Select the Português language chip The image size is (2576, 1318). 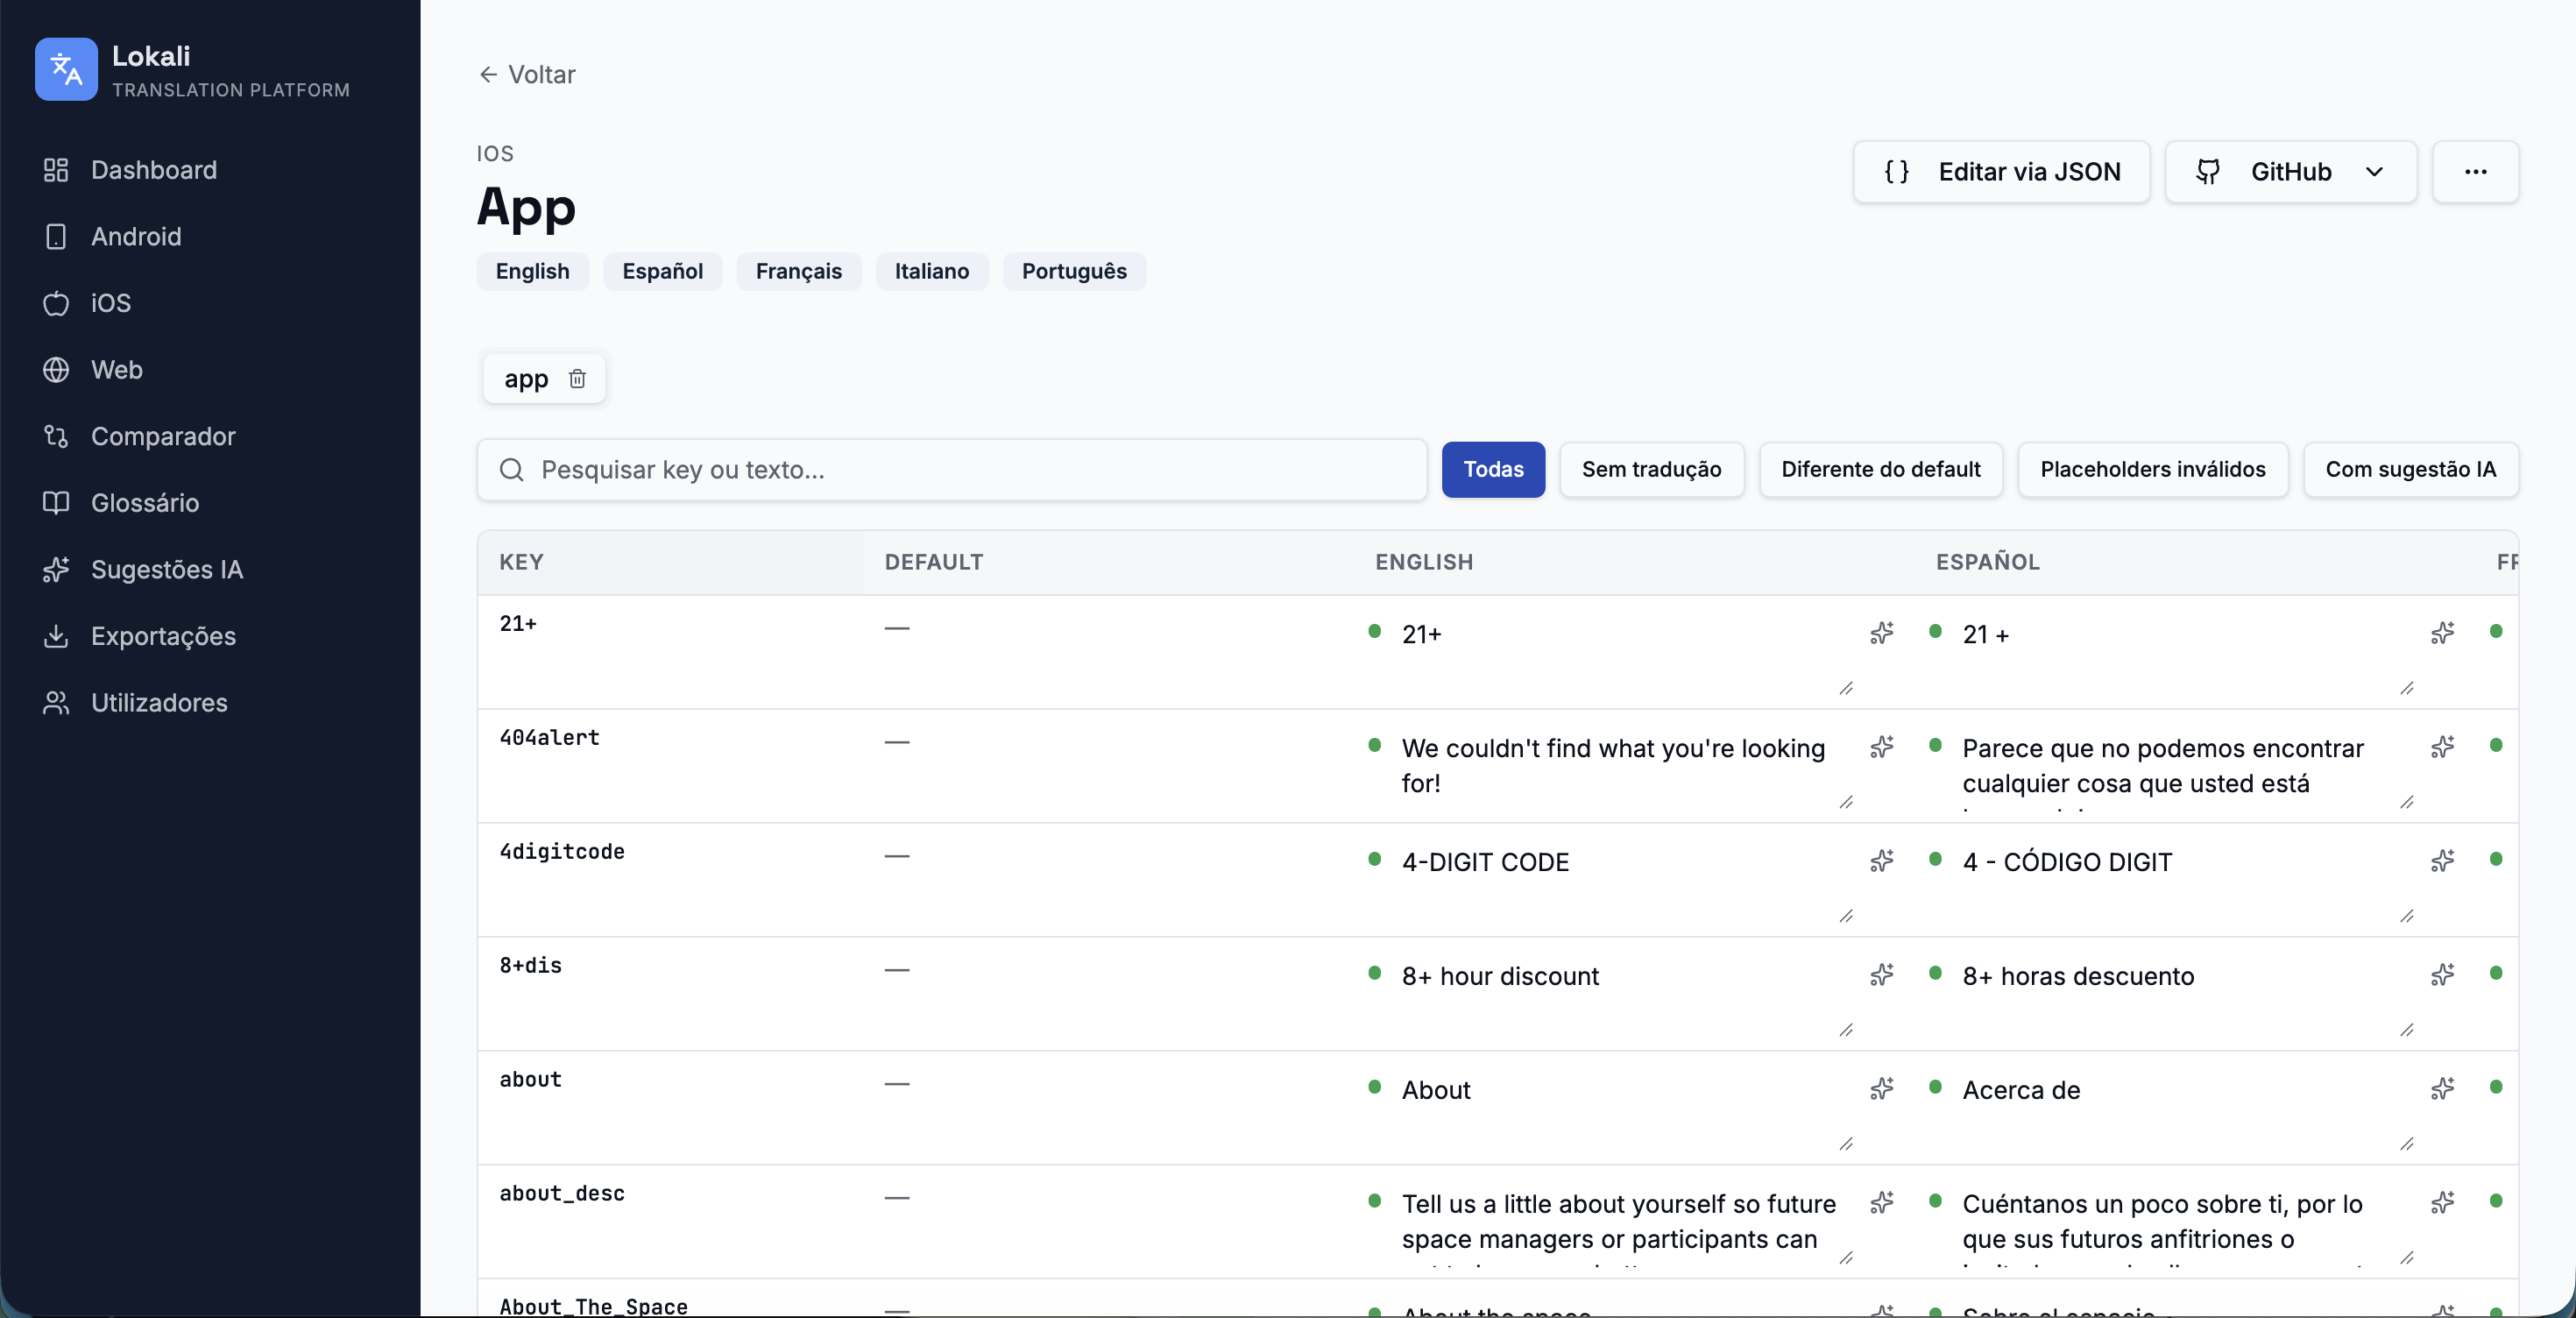click(1074, 271)
